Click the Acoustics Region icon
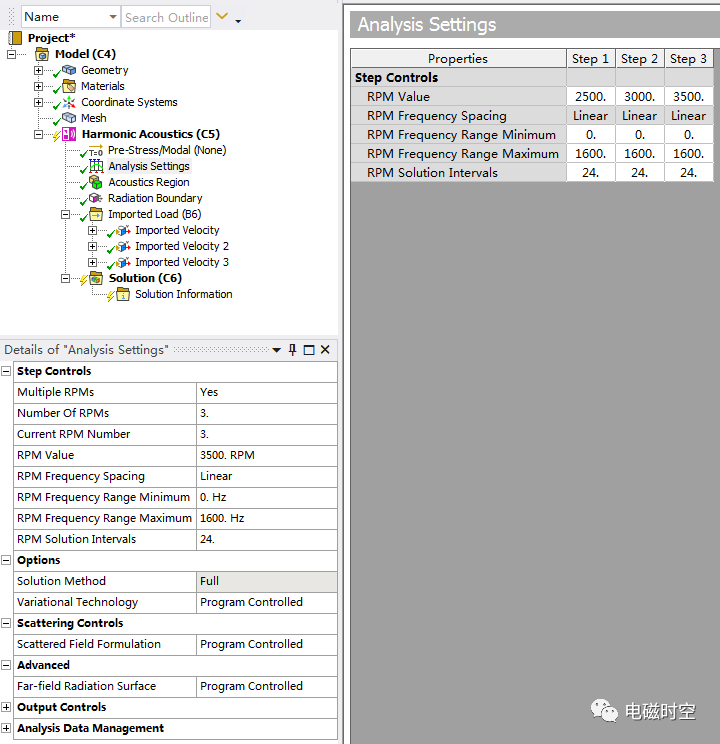Viewport: 720px width, 744px height. 96,182
